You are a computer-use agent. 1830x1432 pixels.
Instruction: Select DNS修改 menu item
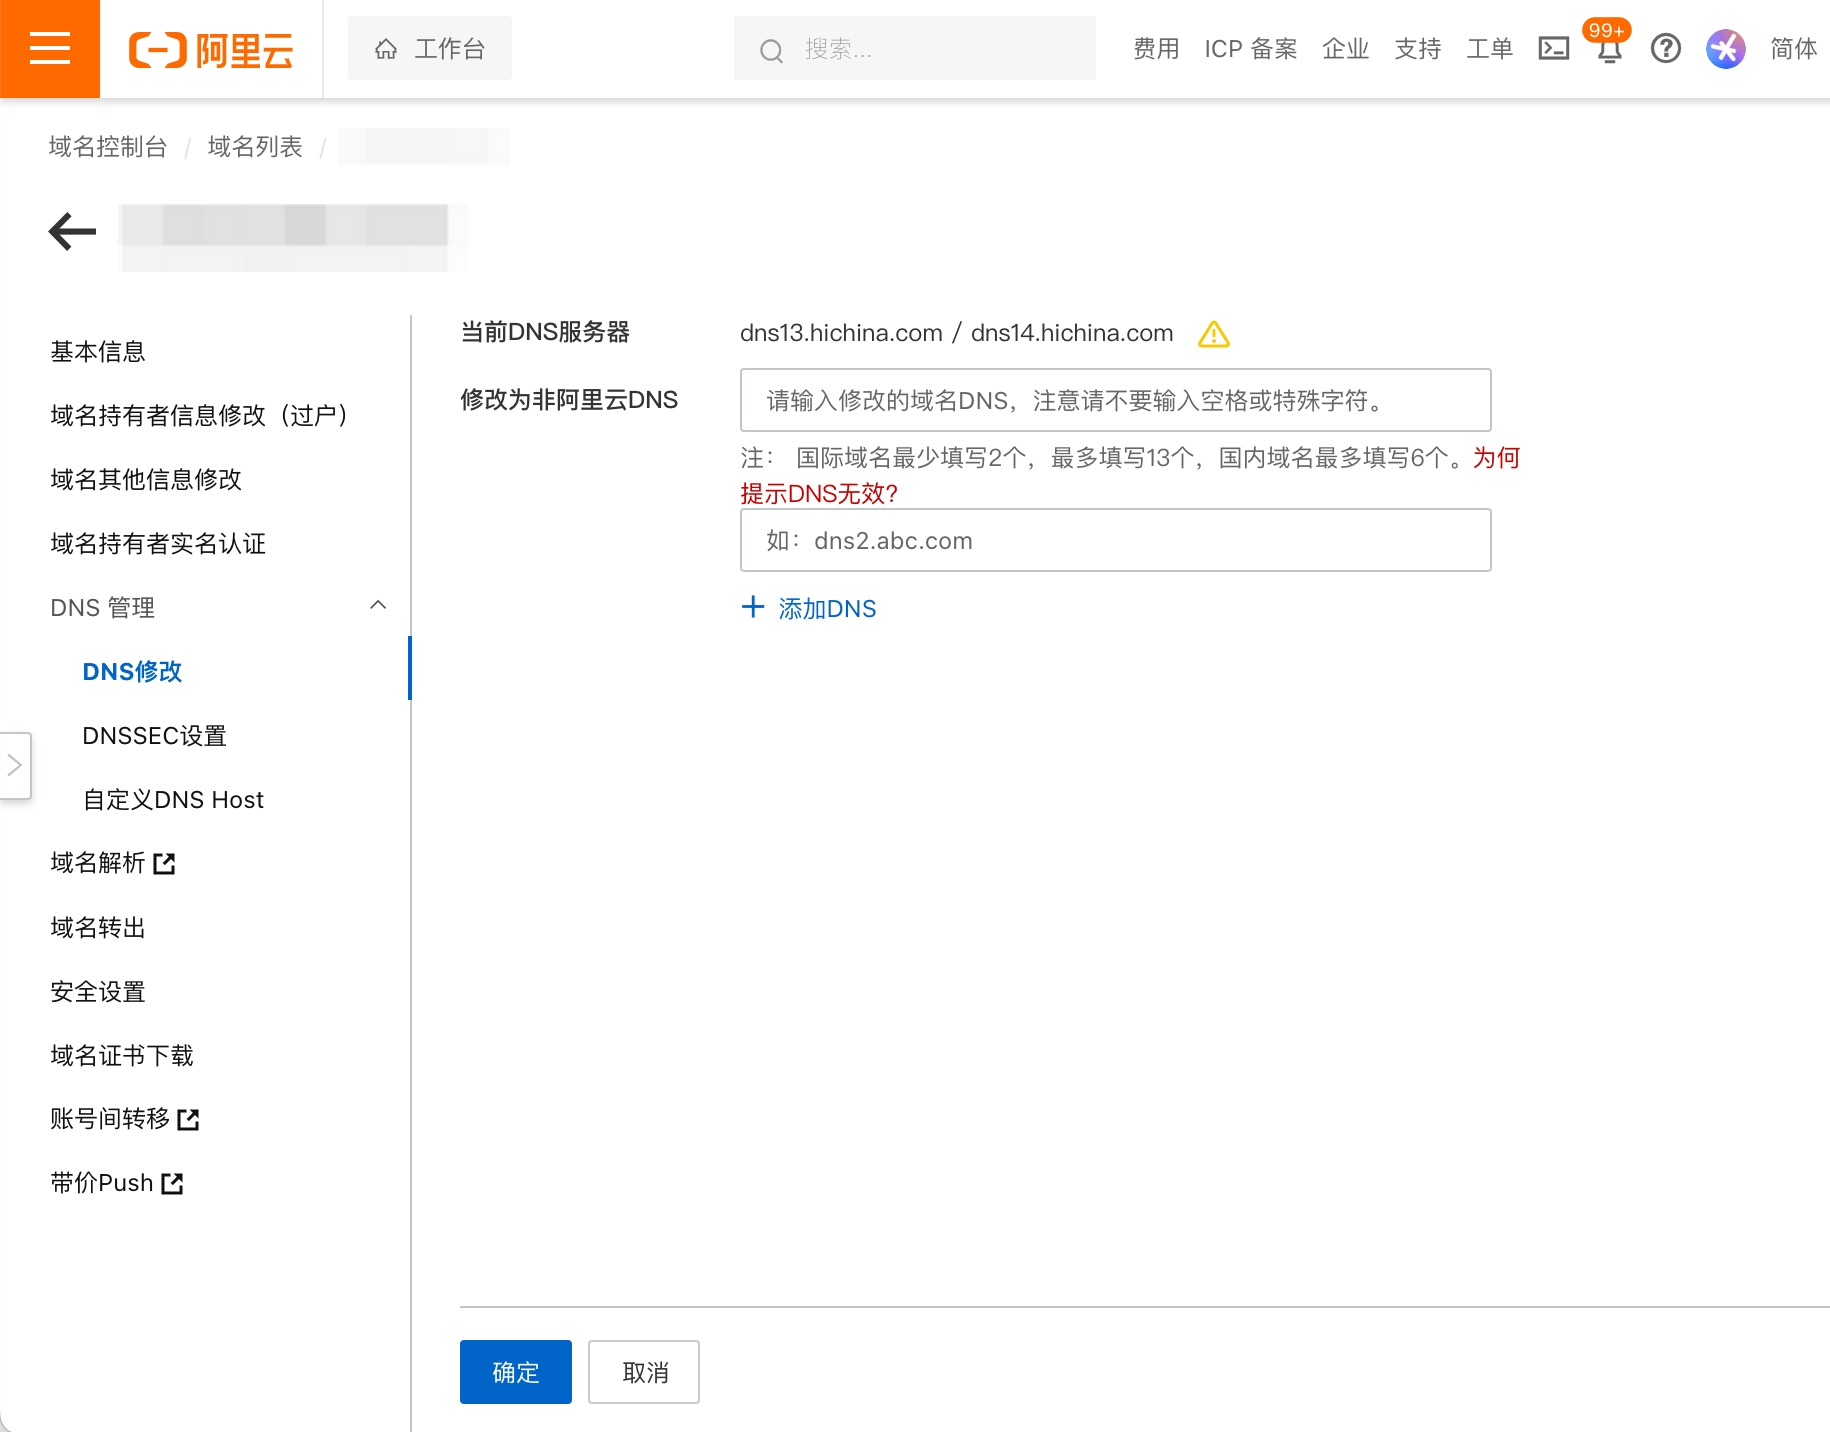click(x=132, y=671)
